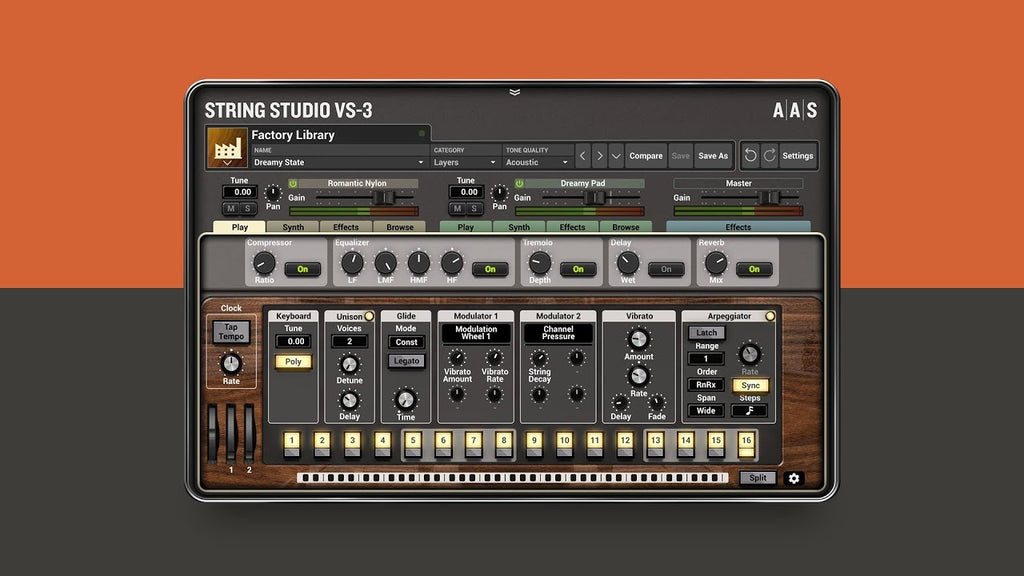Solo Dreamy Pad layer with S button
1024x576 pixels.
[474, 208]
